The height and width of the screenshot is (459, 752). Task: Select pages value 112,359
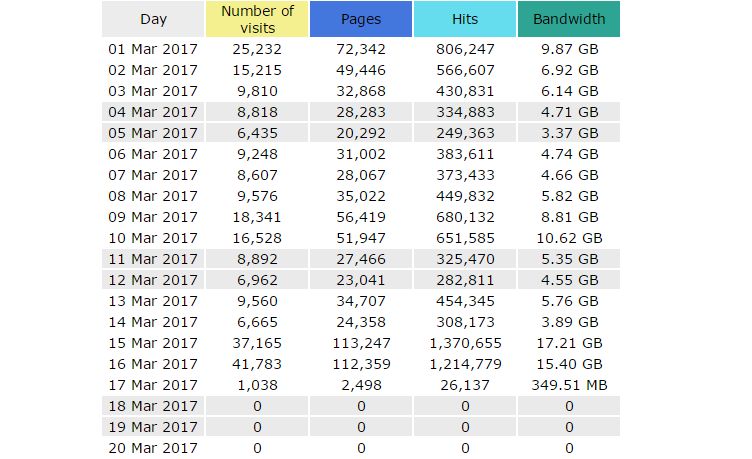coord(361,365)
